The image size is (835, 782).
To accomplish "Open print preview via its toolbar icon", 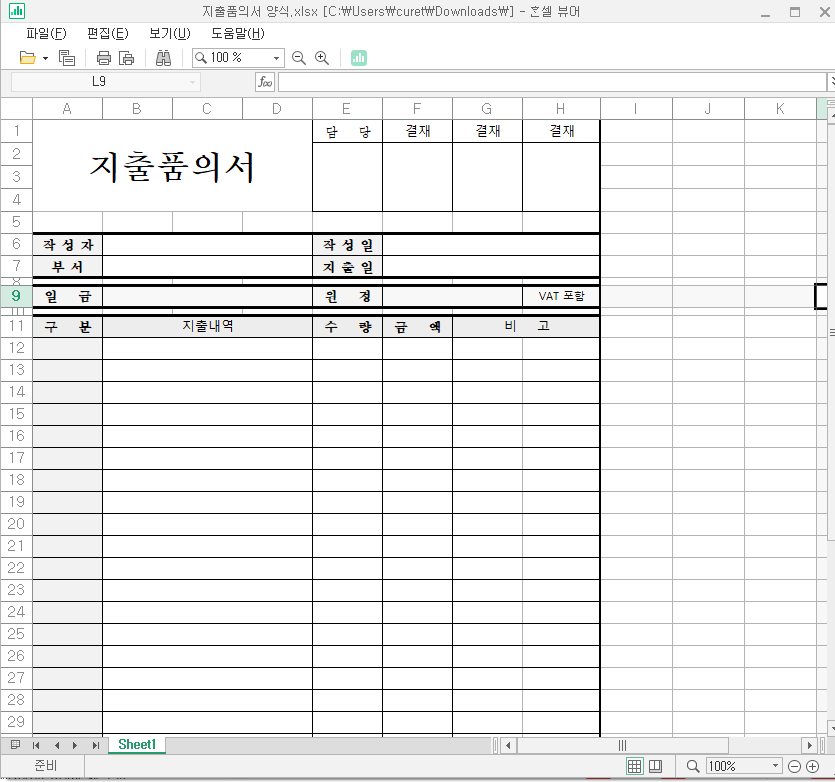I will 127,58.
